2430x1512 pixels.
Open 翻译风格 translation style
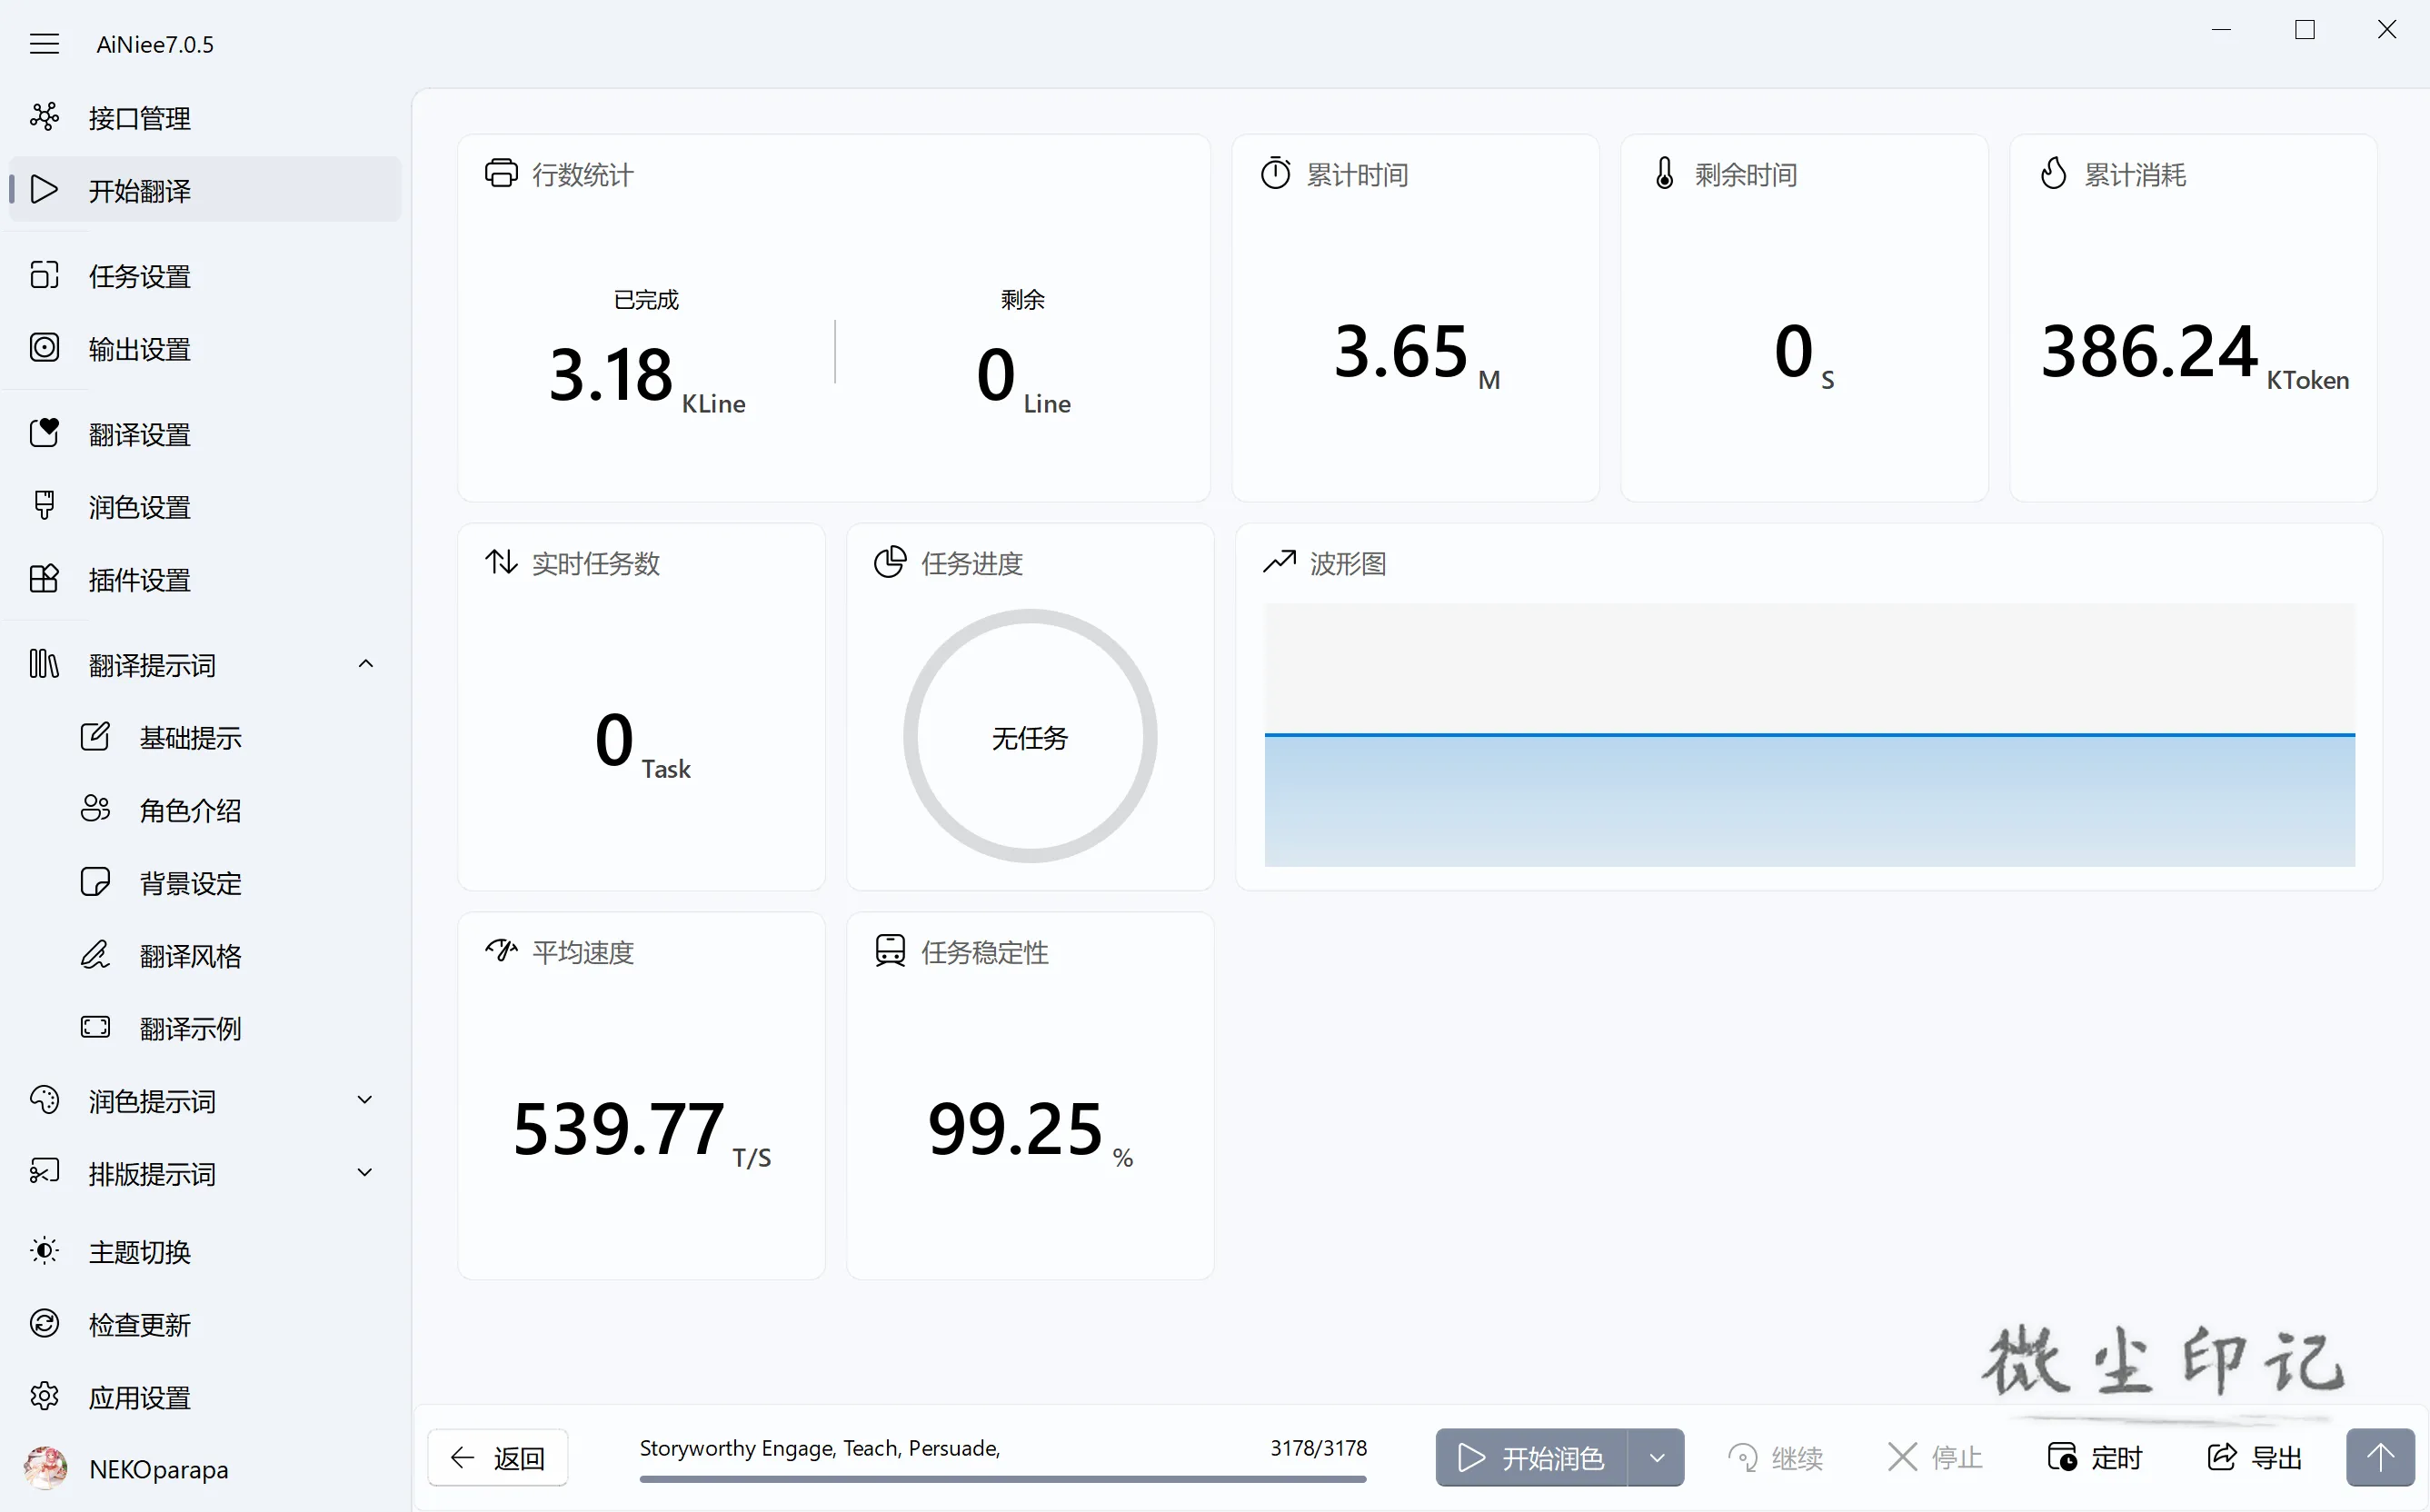coord(205,956)
